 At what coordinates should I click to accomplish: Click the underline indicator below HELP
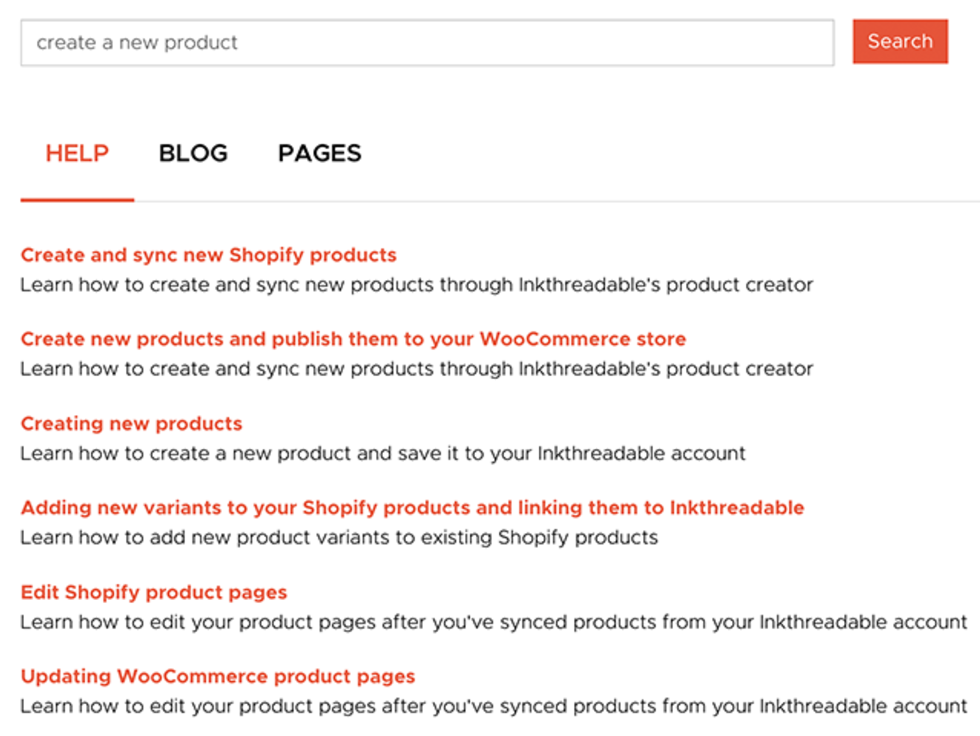(77, 198)
